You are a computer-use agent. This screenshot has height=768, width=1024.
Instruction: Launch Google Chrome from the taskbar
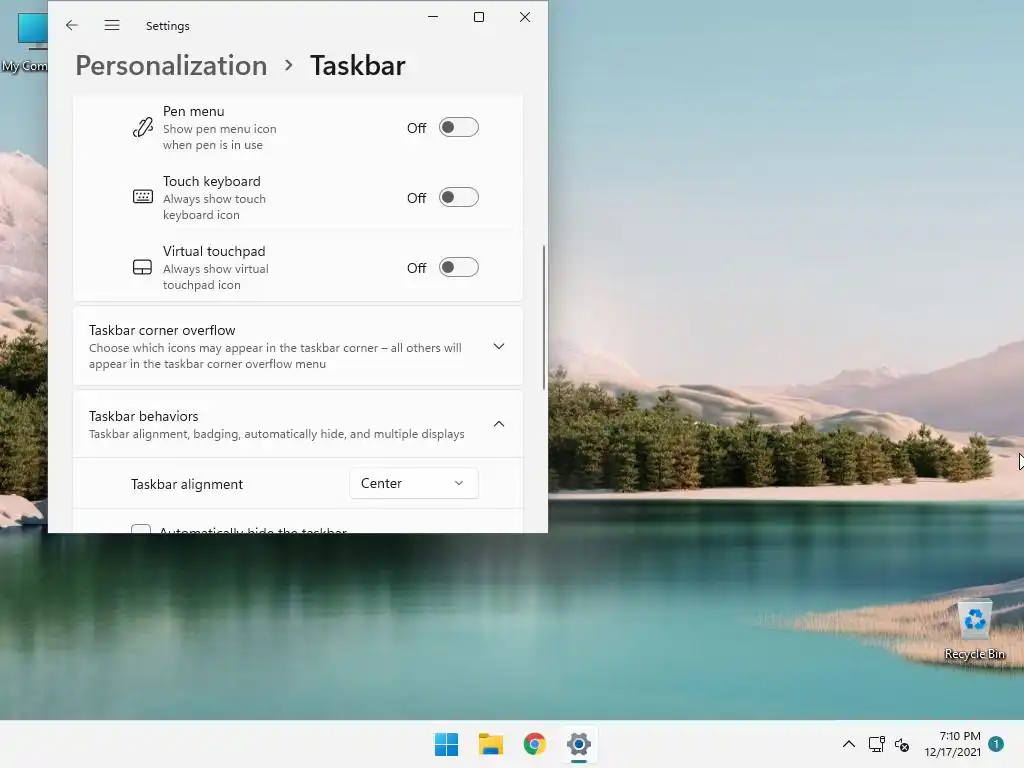pos(535,744)
